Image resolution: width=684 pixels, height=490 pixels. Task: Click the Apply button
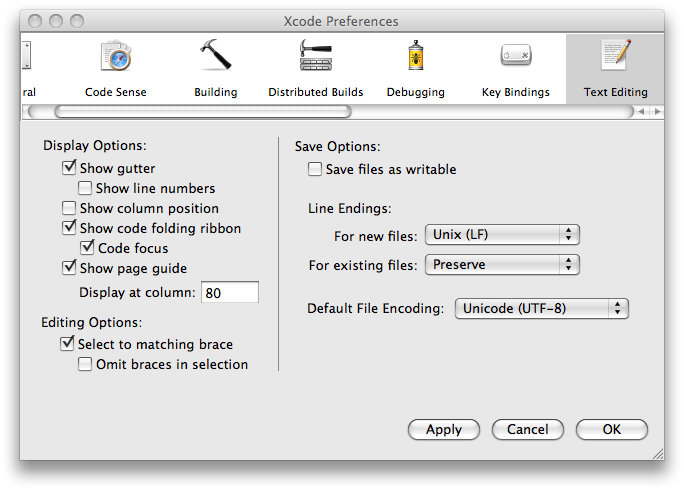coord(444,429)
